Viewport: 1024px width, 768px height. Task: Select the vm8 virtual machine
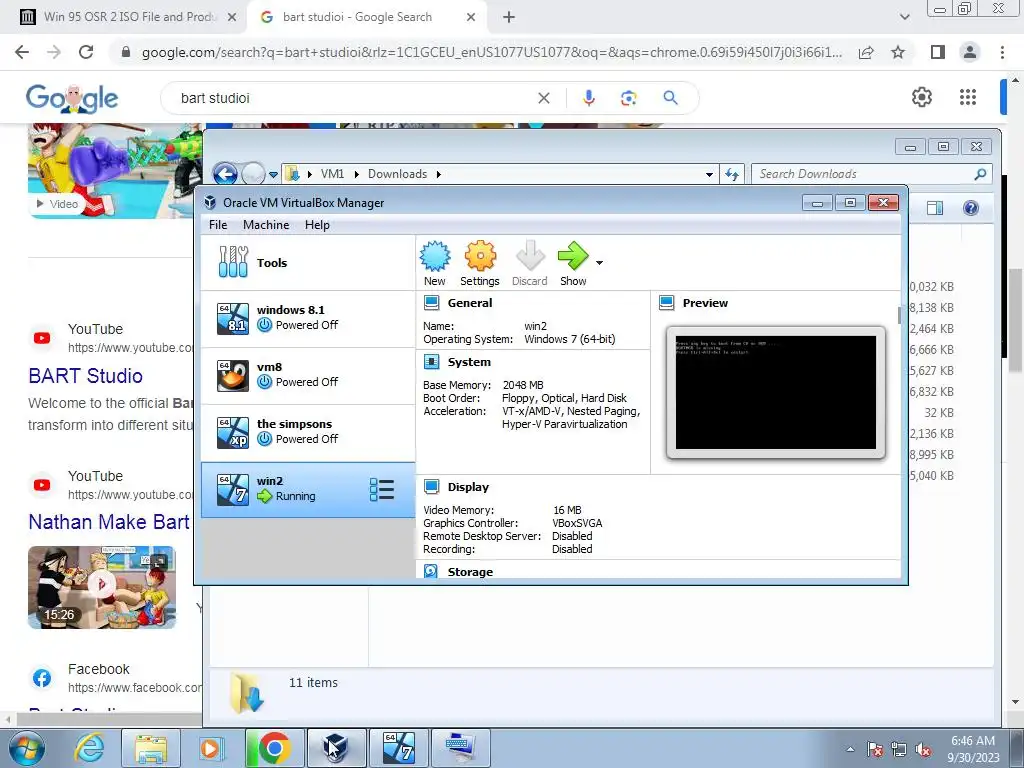308,376
